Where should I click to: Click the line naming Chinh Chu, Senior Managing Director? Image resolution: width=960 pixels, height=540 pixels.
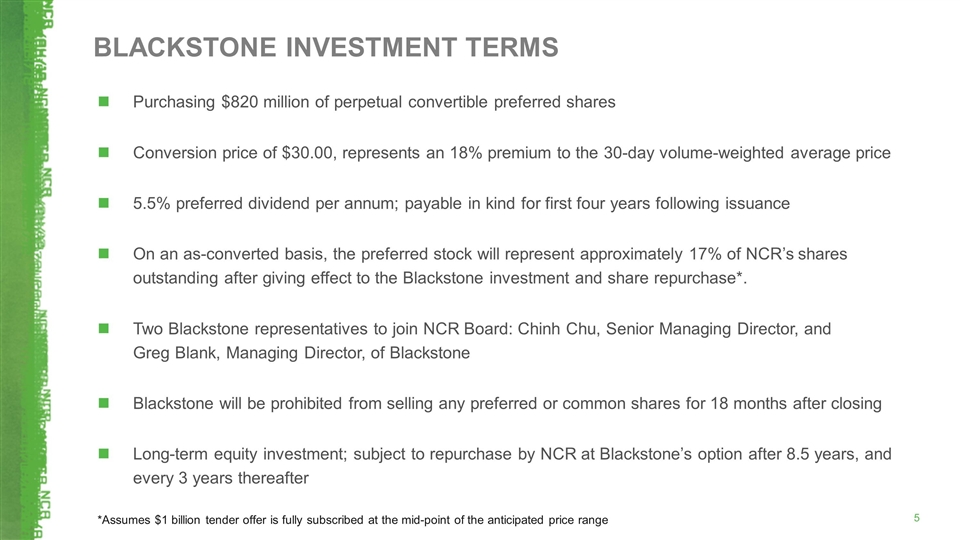click(481, 329)
